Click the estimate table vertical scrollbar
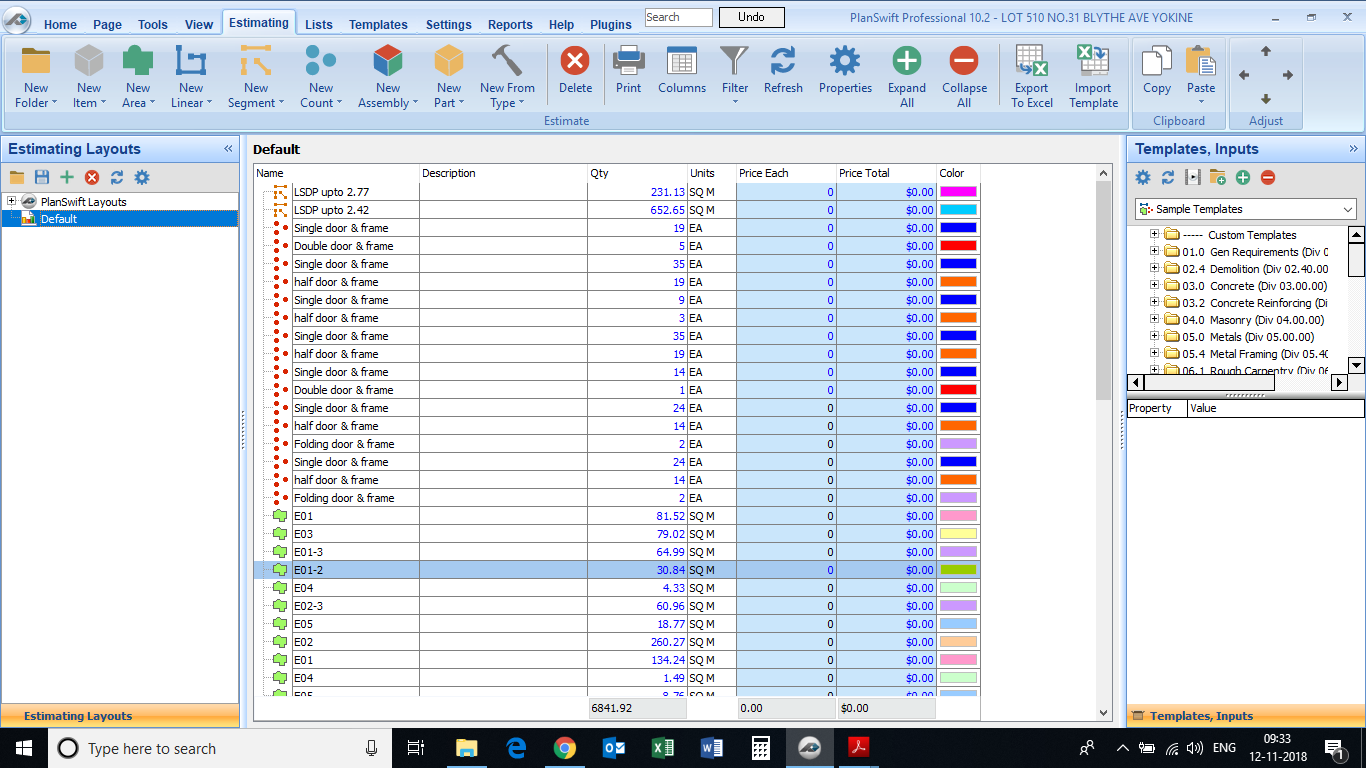 click(1104, 290)
